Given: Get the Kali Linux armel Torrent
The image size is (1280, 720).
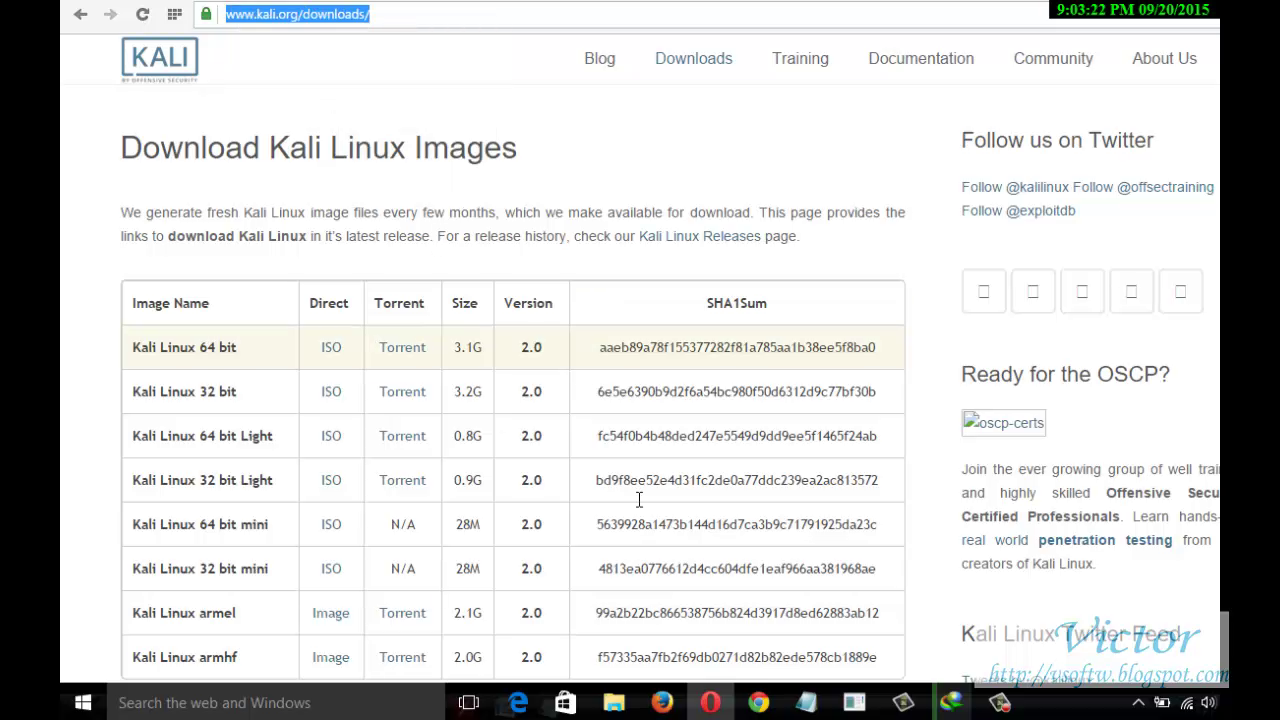Looking at the screenshot, I should [402, 613].
